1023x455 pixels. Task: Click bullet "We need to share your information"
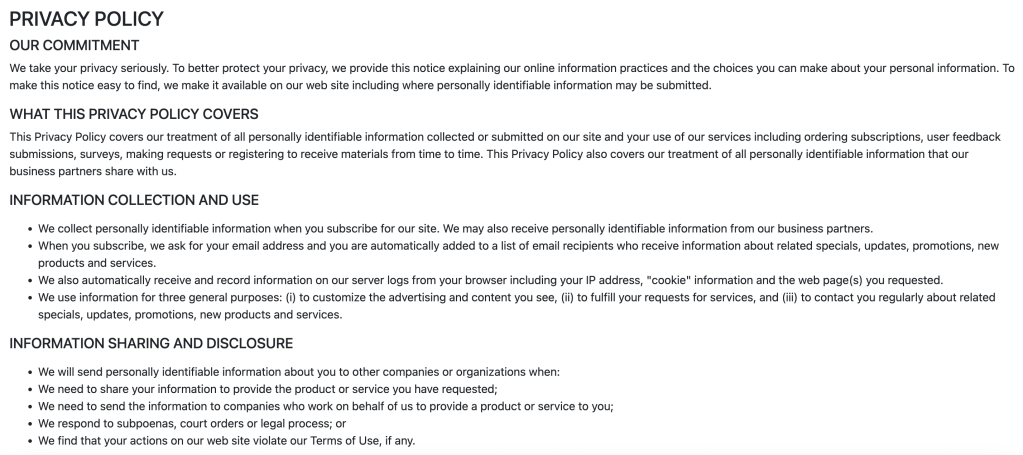(268, 388)
